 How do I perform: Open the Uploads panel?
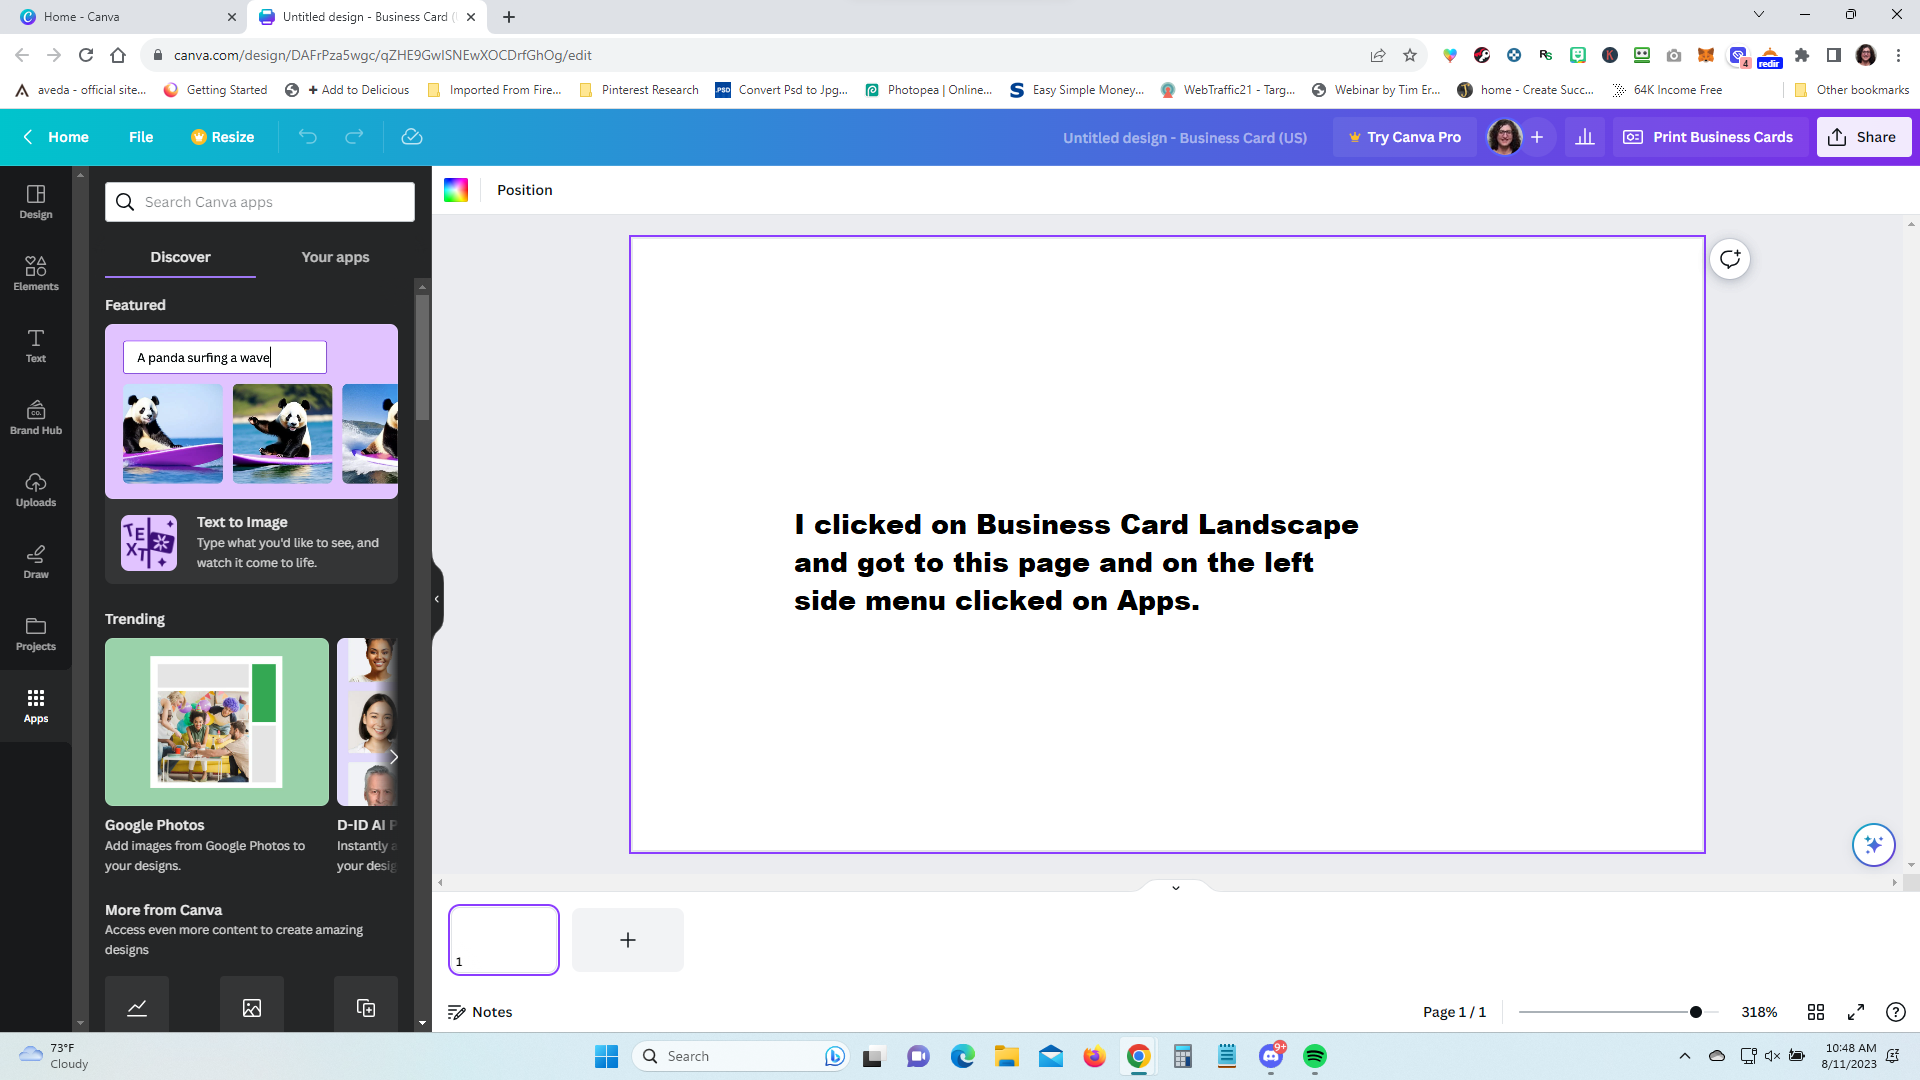[x=36, y=489]
